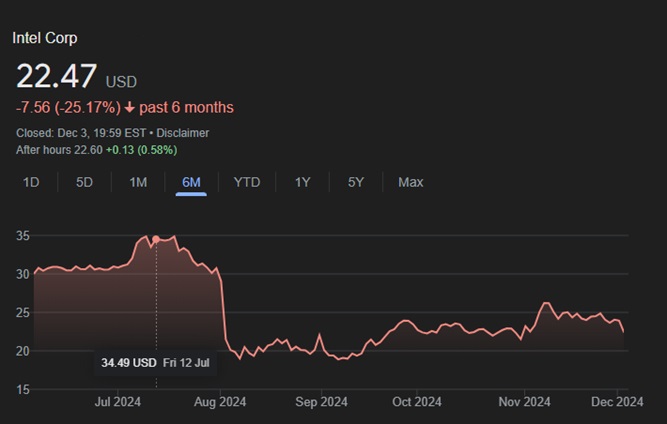The height and width of the screenshot is (424, 667).
Task: Click the Dec 2024 axis label
Action: tap(617, 402)
